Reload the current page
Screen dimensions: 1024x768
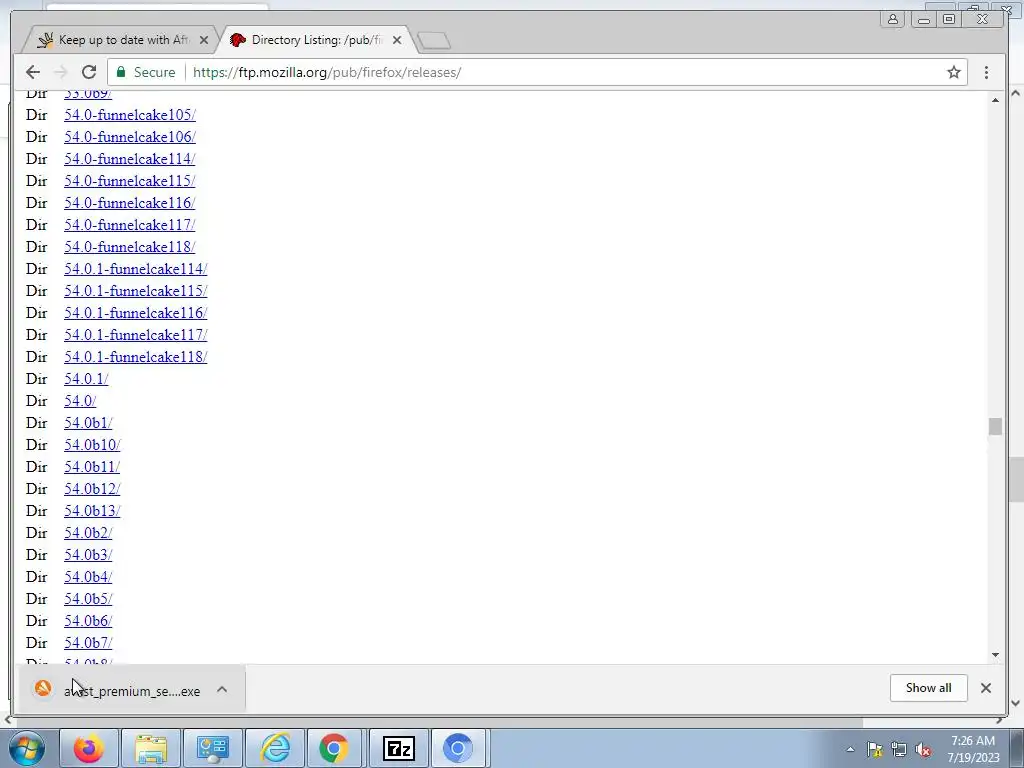pos(89,72)
